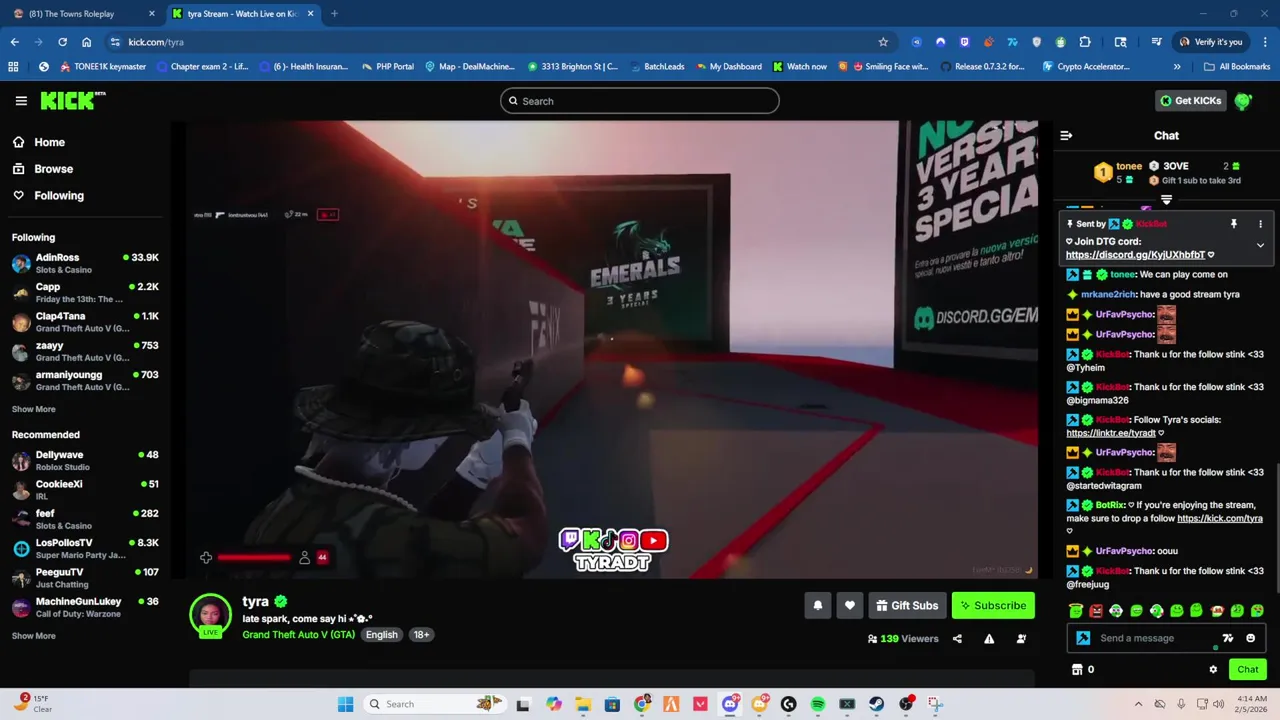Image resolution: width=1280 pixels, height=720 pixels.
Task: Open LosPollosTV recommended channel
Action: 85,548
